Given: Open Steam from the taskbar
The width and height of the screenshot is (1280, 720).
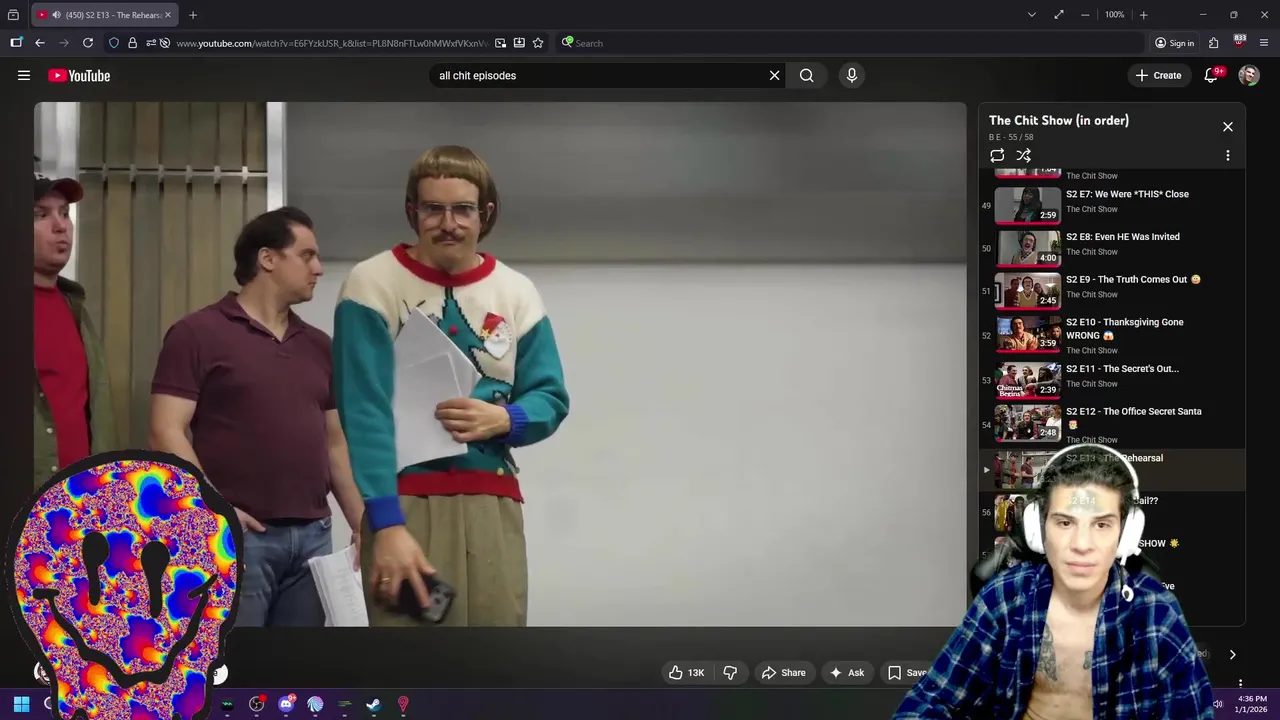Looking at the screenshot, I should (373, 704).
